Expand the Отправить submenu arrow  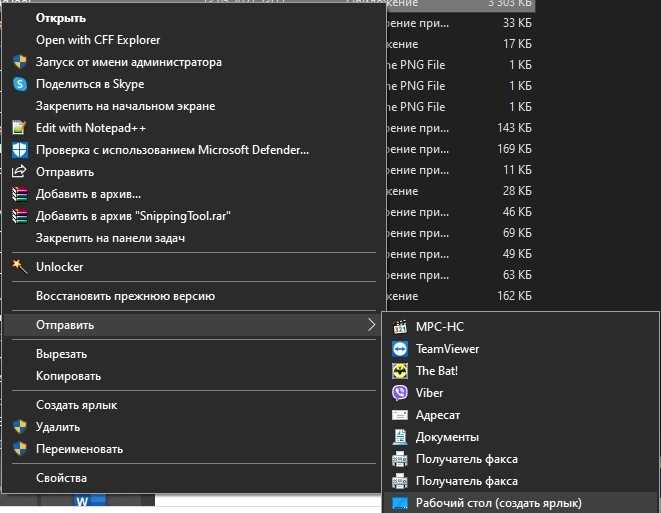[371, 325]
